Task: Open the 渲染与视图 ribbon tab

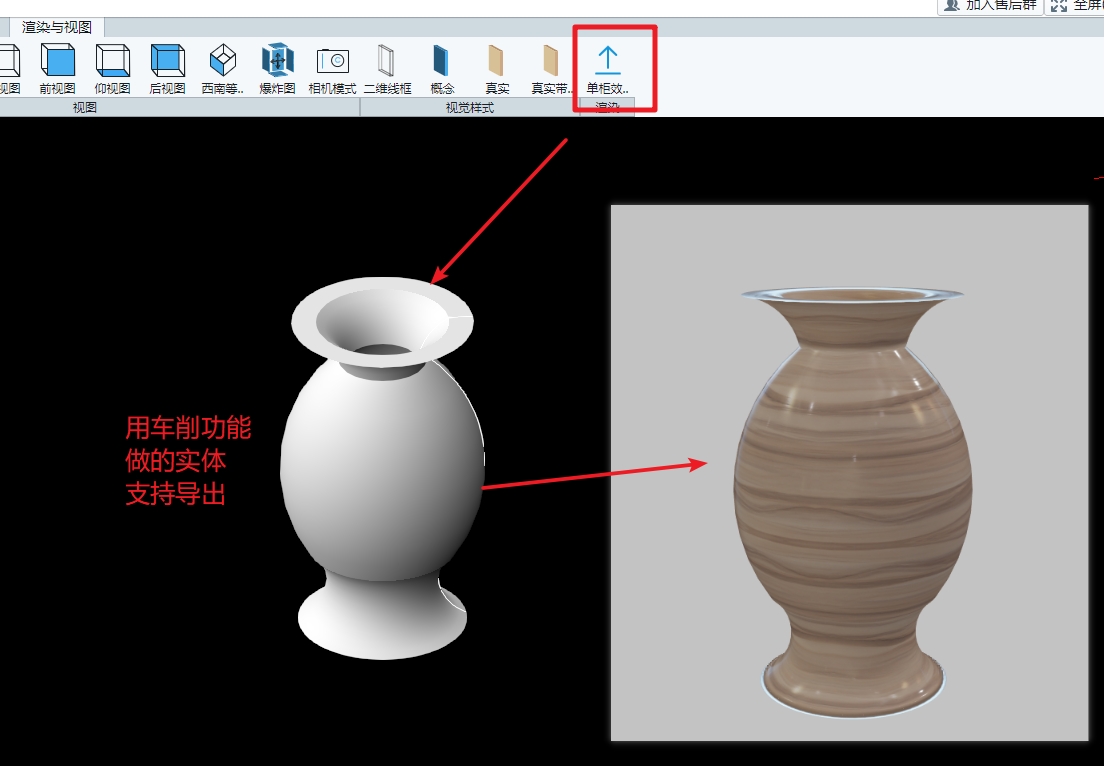Action: click(57, 27)
